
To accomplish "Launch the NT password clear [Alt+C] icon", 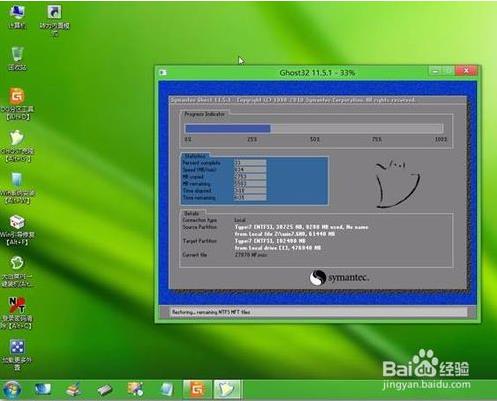I will 17,313.
